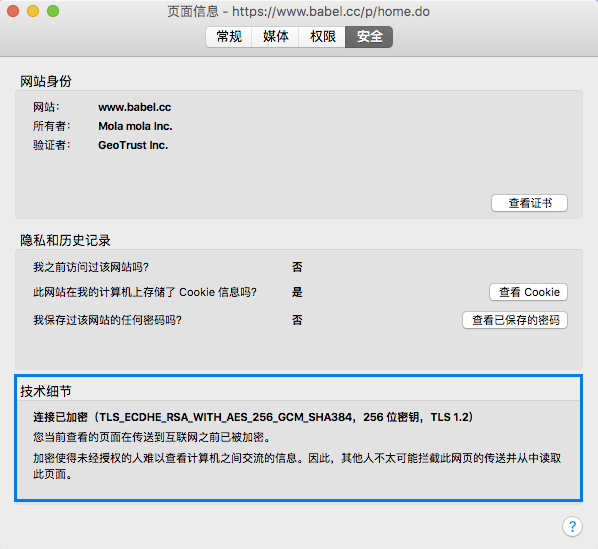The width and height of the screenshot is (598, 549).
Task: Click the 技术细节 section heading
Action: coord(46,391)
